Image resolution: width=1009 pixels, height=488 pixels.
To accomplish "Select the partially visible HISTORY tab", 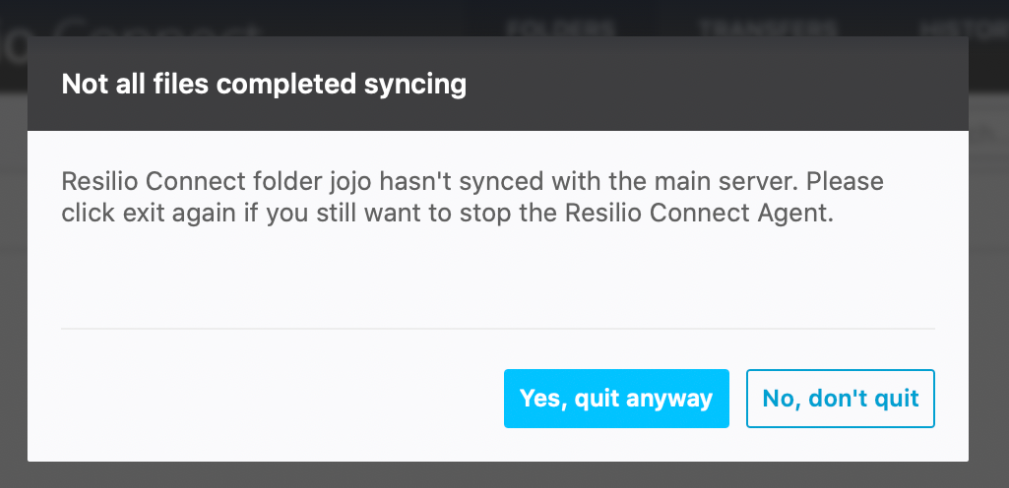I will point(977,26).
